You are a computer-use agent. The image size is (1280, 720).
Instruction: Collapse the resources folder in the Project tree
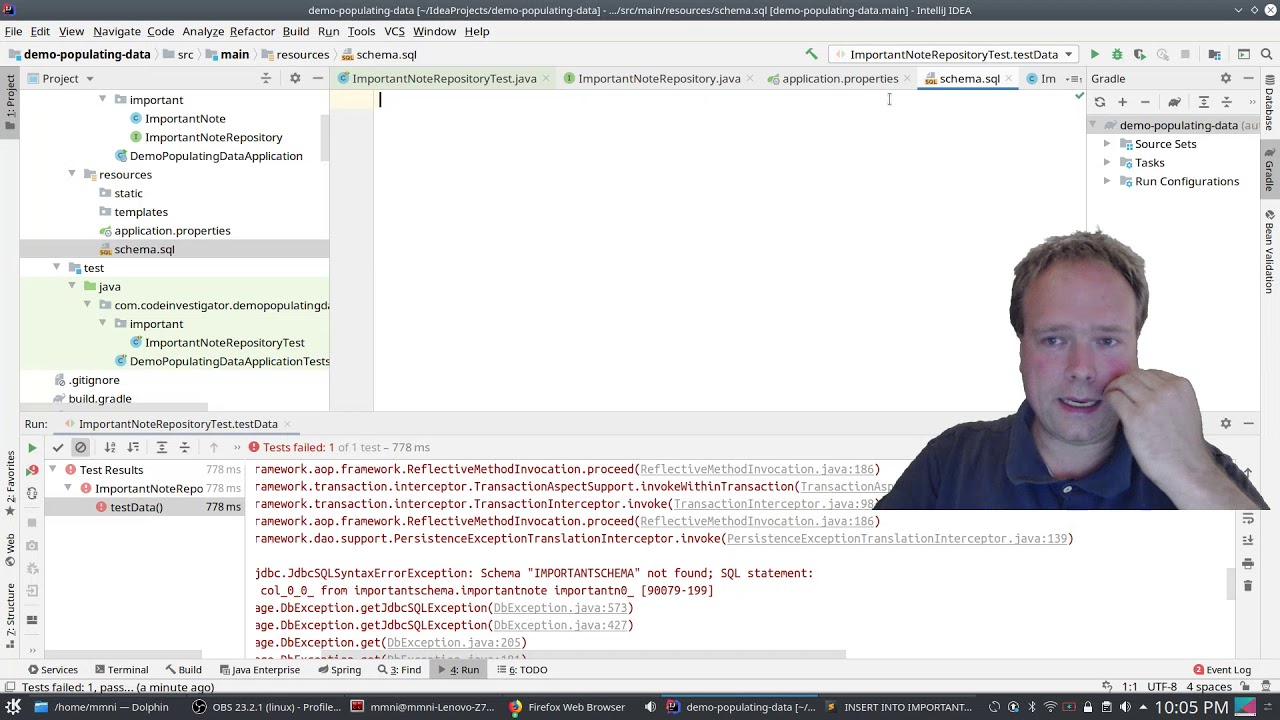(x=72, y=174)
